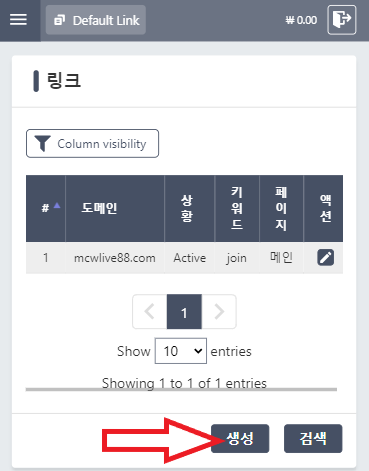This screenshot has width=369, height=471.
Task: Go to previous page with left chevron
Action: tap(150, 312)
